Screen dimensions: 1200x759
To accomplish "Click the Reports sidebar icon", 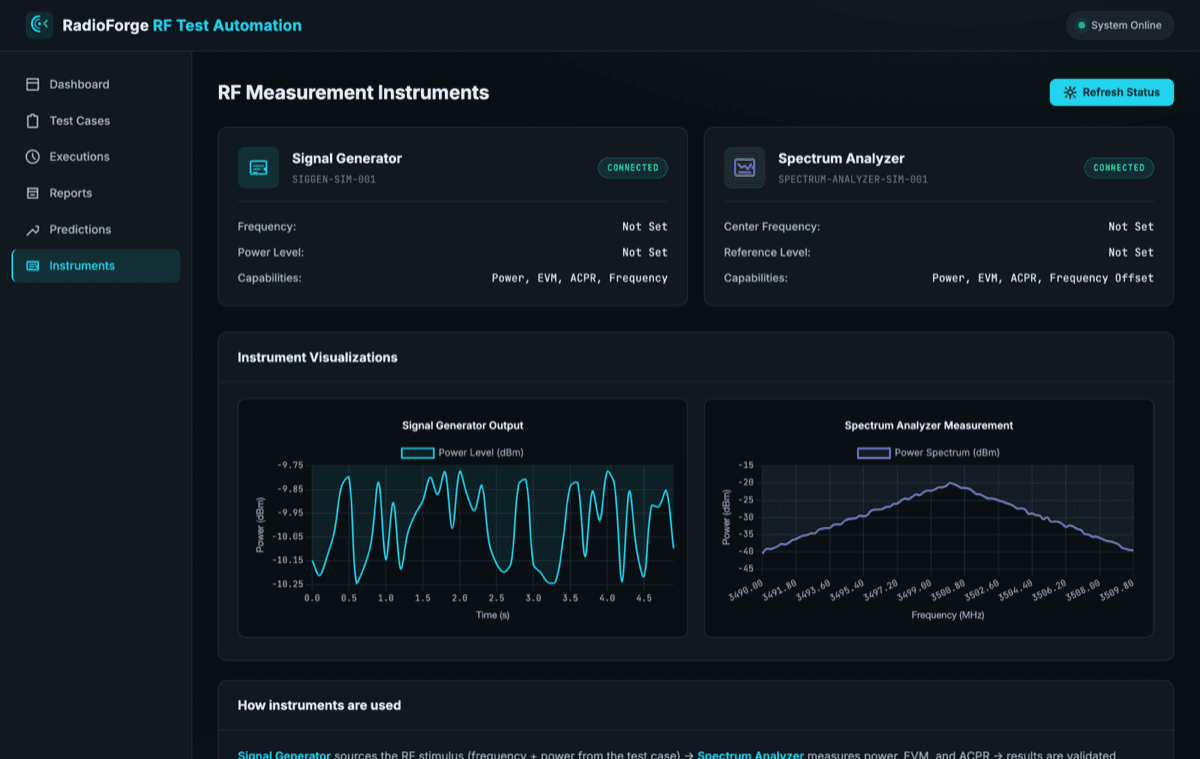I will pyautogui.click(x=32, y=193).
